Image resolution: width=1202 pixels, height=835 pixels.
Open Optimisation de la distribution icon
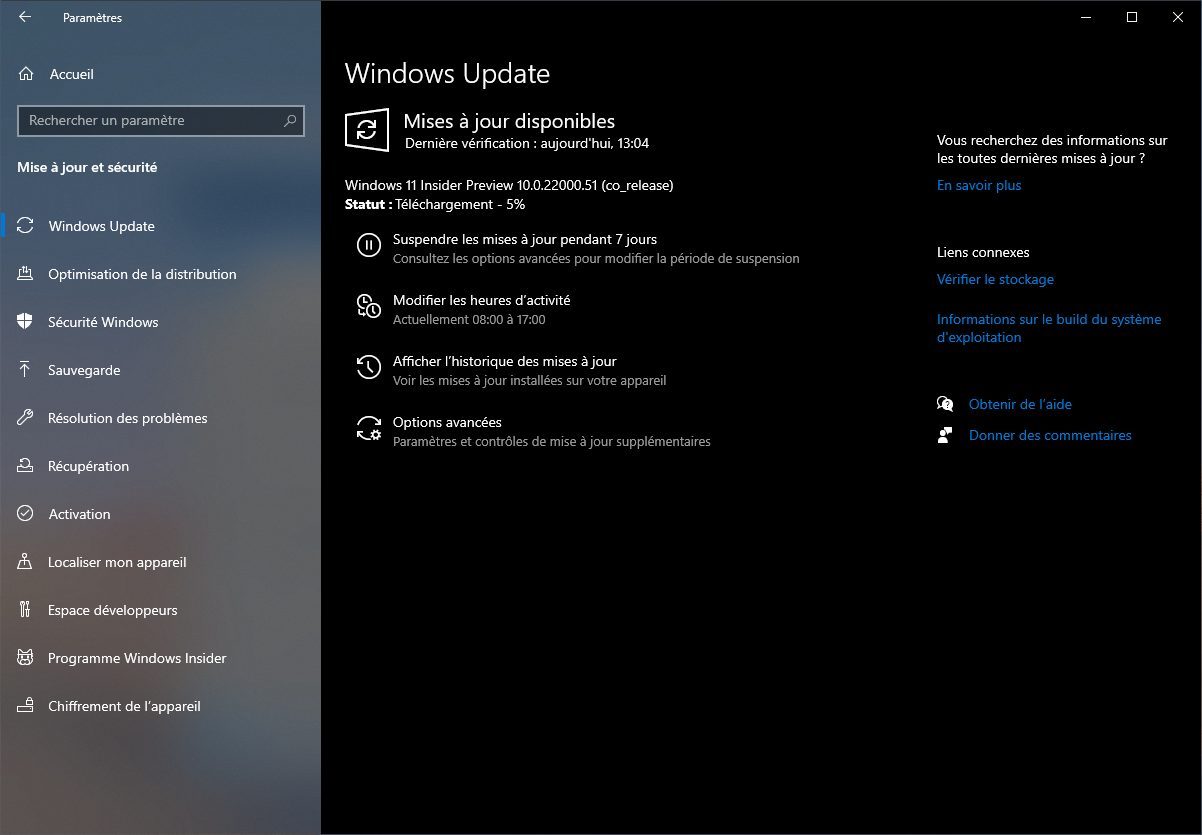(x=26, y=274)
